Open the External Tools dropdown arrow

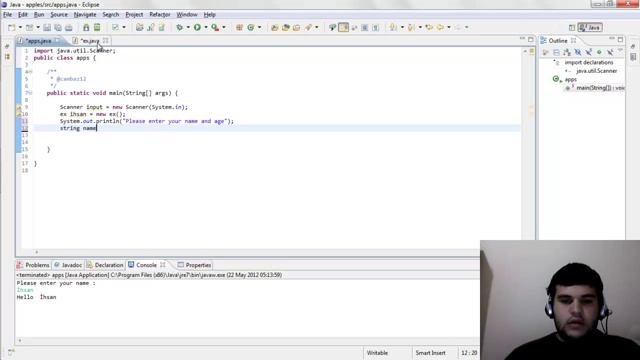(x=224, y=27)
